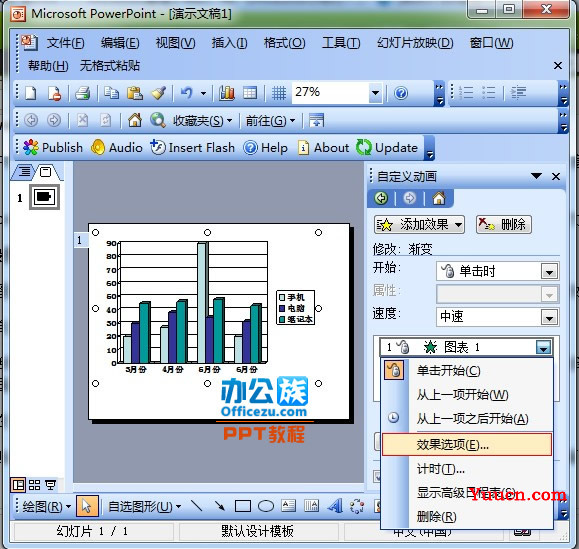Image resolution: width=579 pixels, height=549 pixels.
Task: Open the 收藏夹(S) dropdown
Action: click(x=202, y=120)
